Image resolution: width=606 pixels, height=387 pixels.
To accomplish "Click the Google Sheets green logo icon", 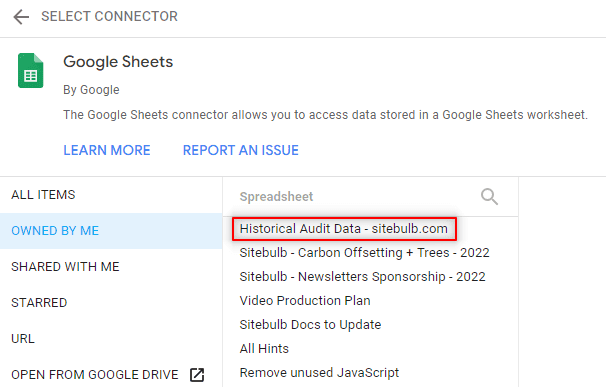I will [31, 70].
